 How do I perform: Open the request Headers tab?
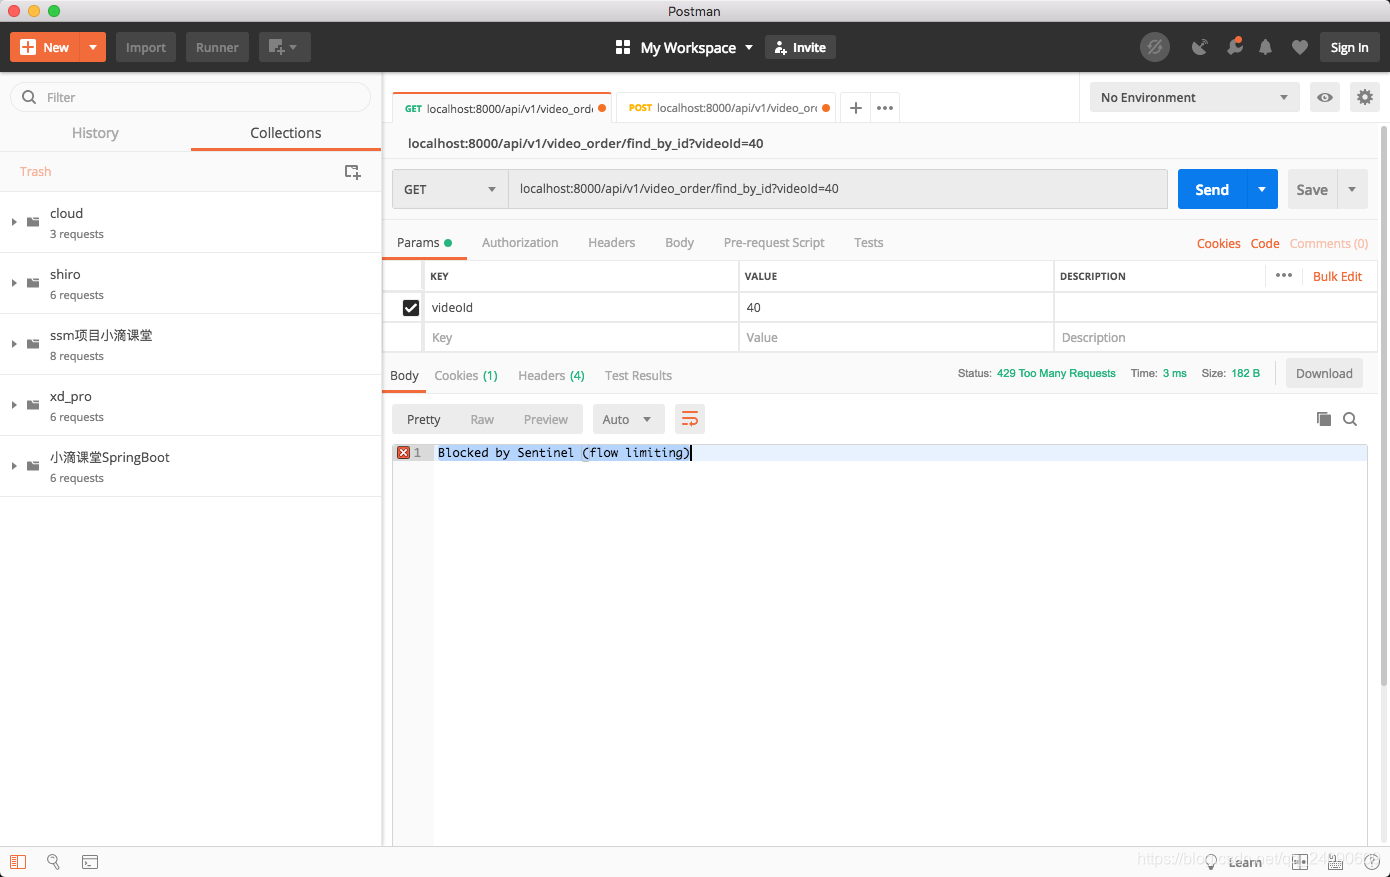[612, 243]
